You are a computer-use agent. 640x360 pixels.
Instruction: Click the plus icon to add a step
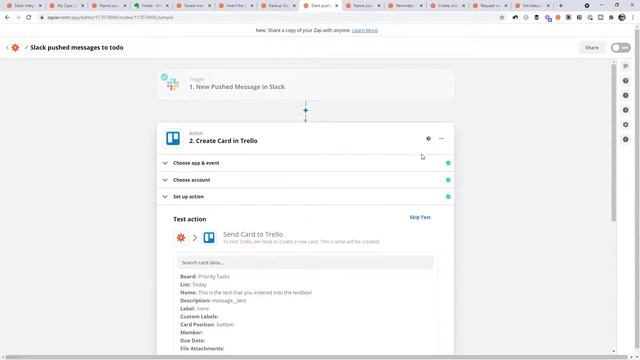pyautogui.click(x=305, y=110)
